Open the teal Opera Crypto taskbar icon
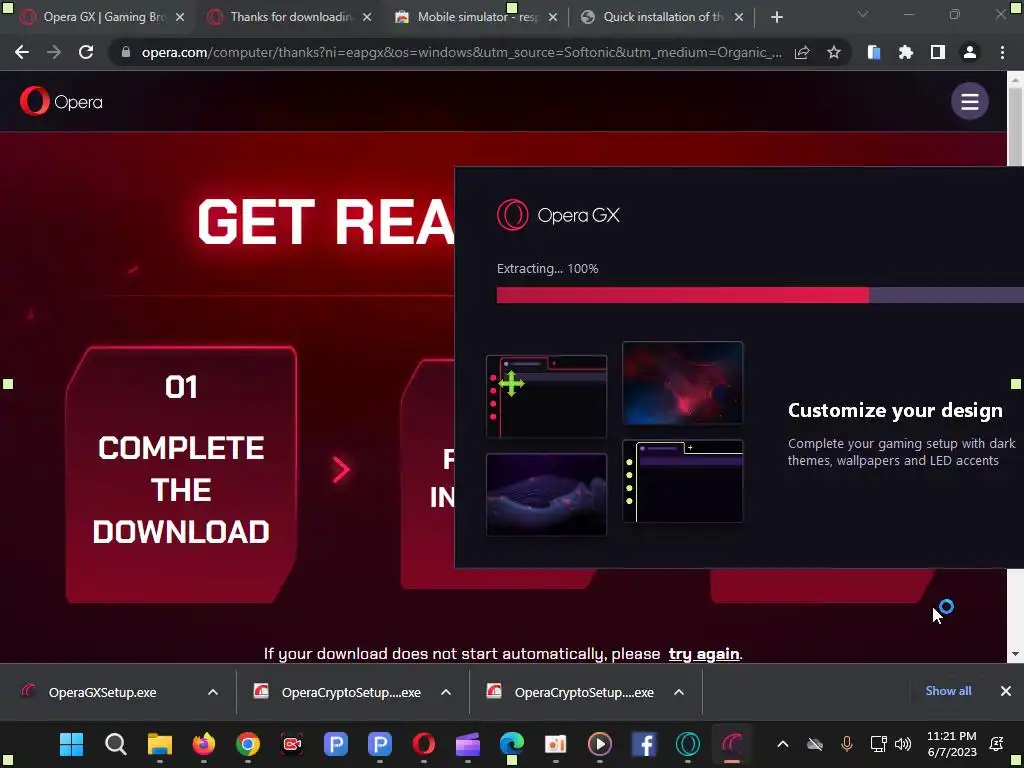This screenshot has height=768, width=1024. [x=688, y=744]
